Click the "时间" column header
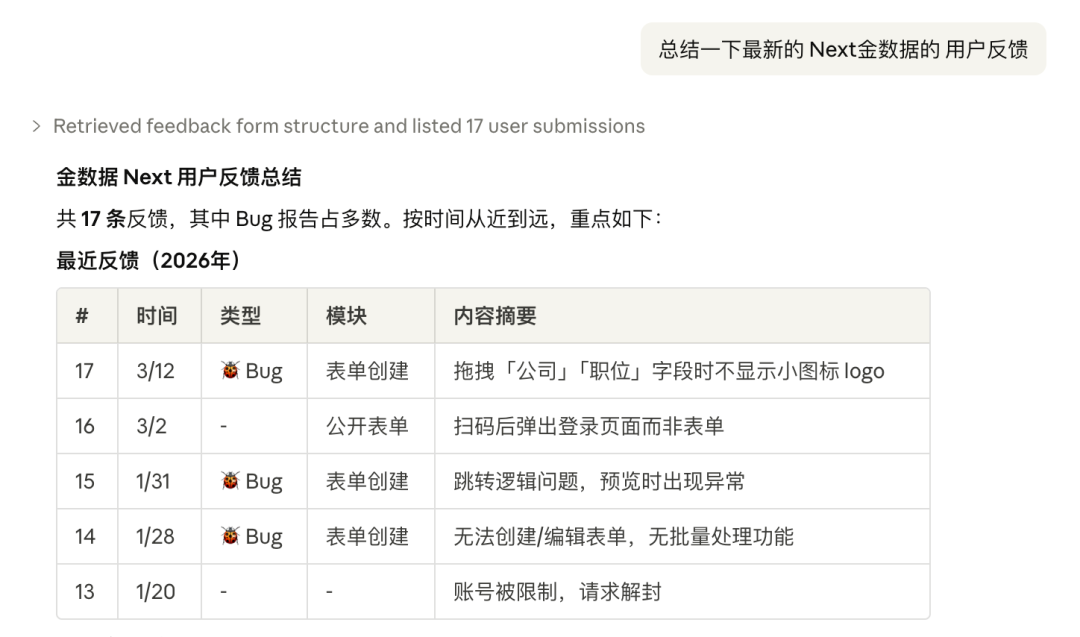Image resolution: width=1080 pixels, height=637 pixels. pos(156,316)
